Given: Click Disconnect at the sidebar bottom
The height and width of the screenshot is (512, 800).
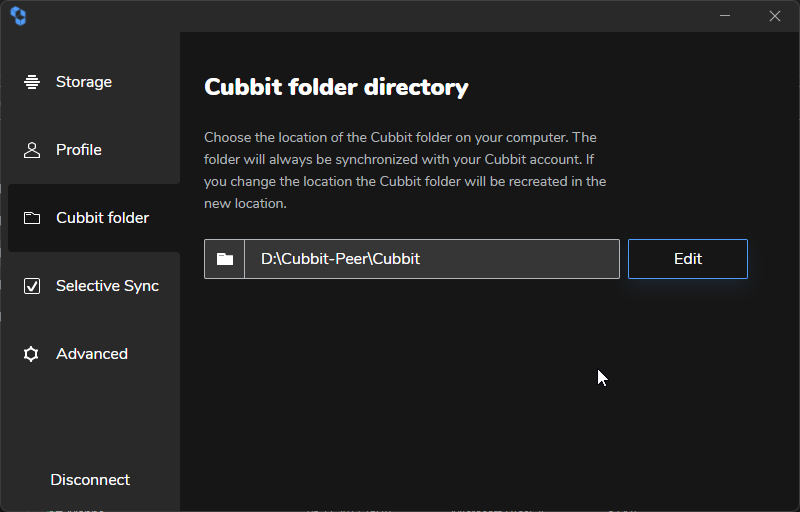Looking at the screenshot, I should coord(90,480).
